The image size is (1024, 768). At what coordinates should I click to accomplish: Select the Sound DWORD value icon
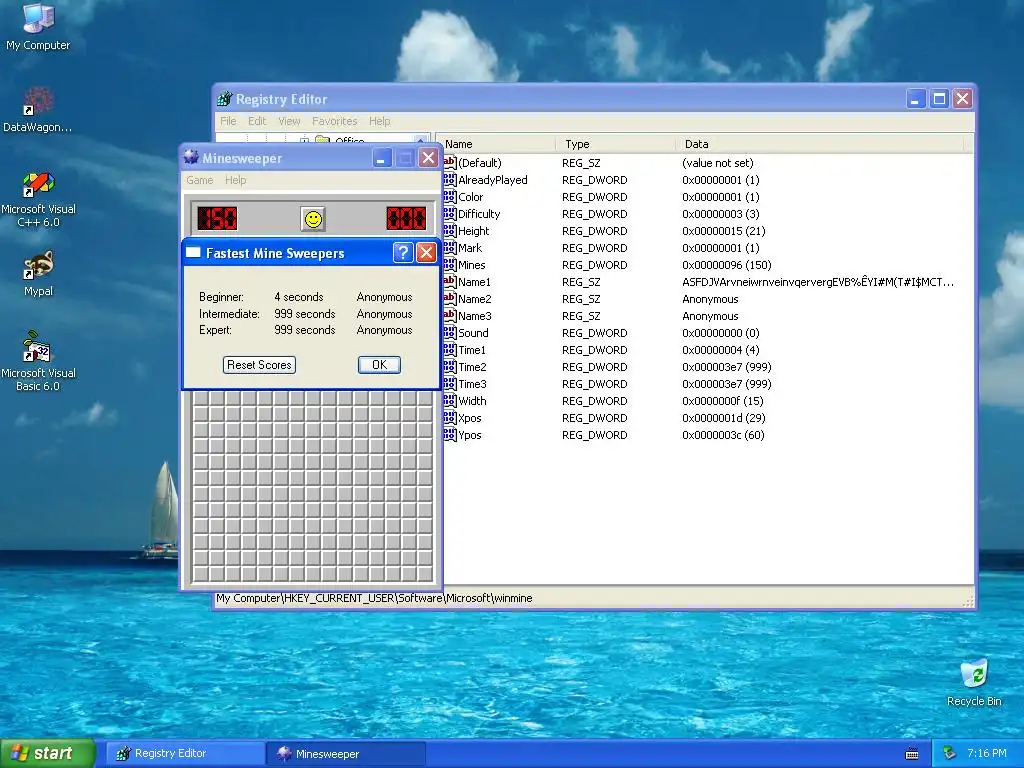[449, 332]
